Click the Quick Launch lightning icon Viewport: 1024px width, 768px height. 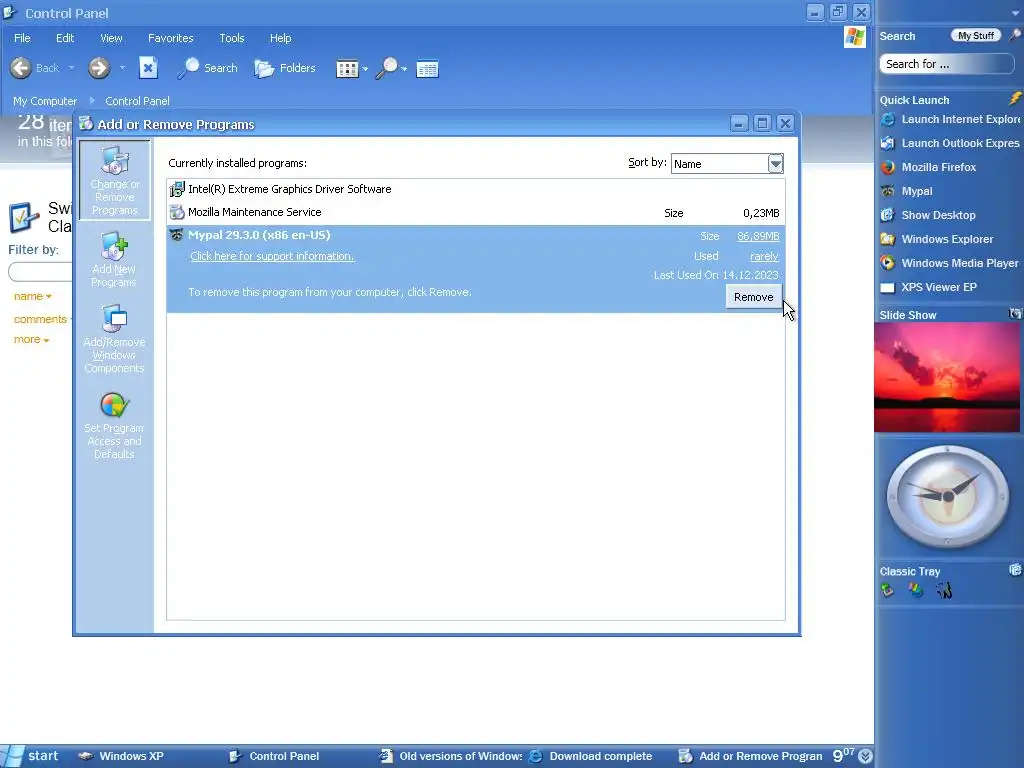[x=1015, y=99]
